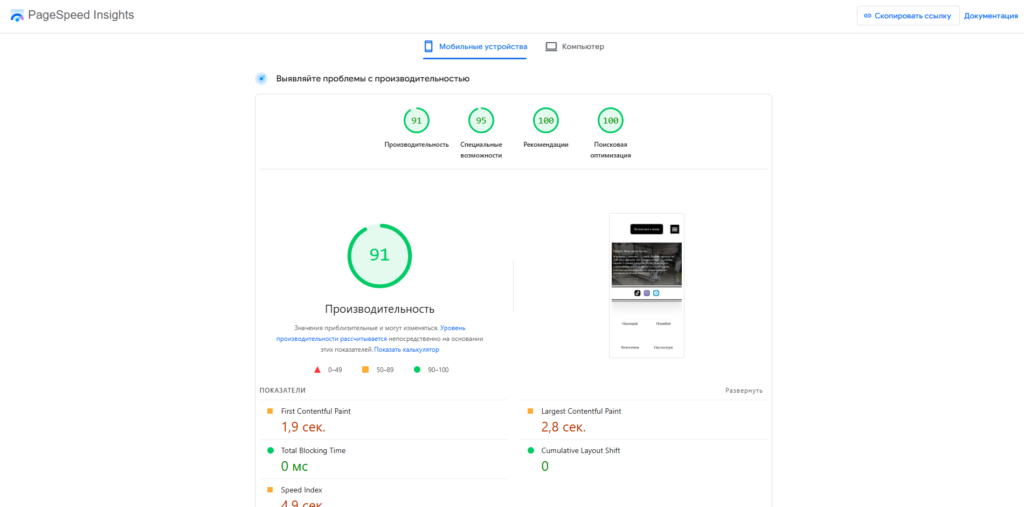This screenshot has height=507, width=1024.
Task: Click green dot beside Cumulative Layout Shift
Action: [x=531, y=451]
